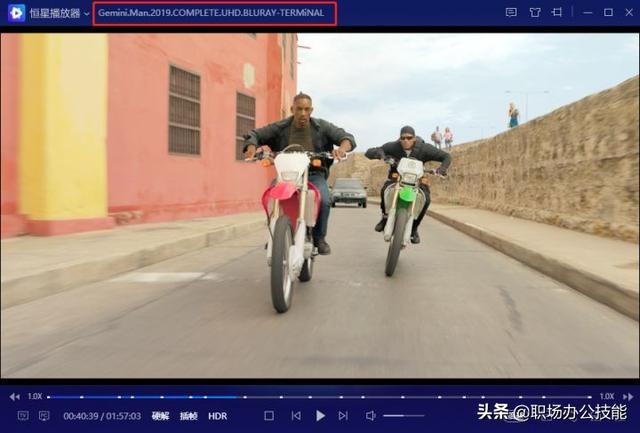Close the player window
The image size is (640, 433).
(x=629, y=13)
